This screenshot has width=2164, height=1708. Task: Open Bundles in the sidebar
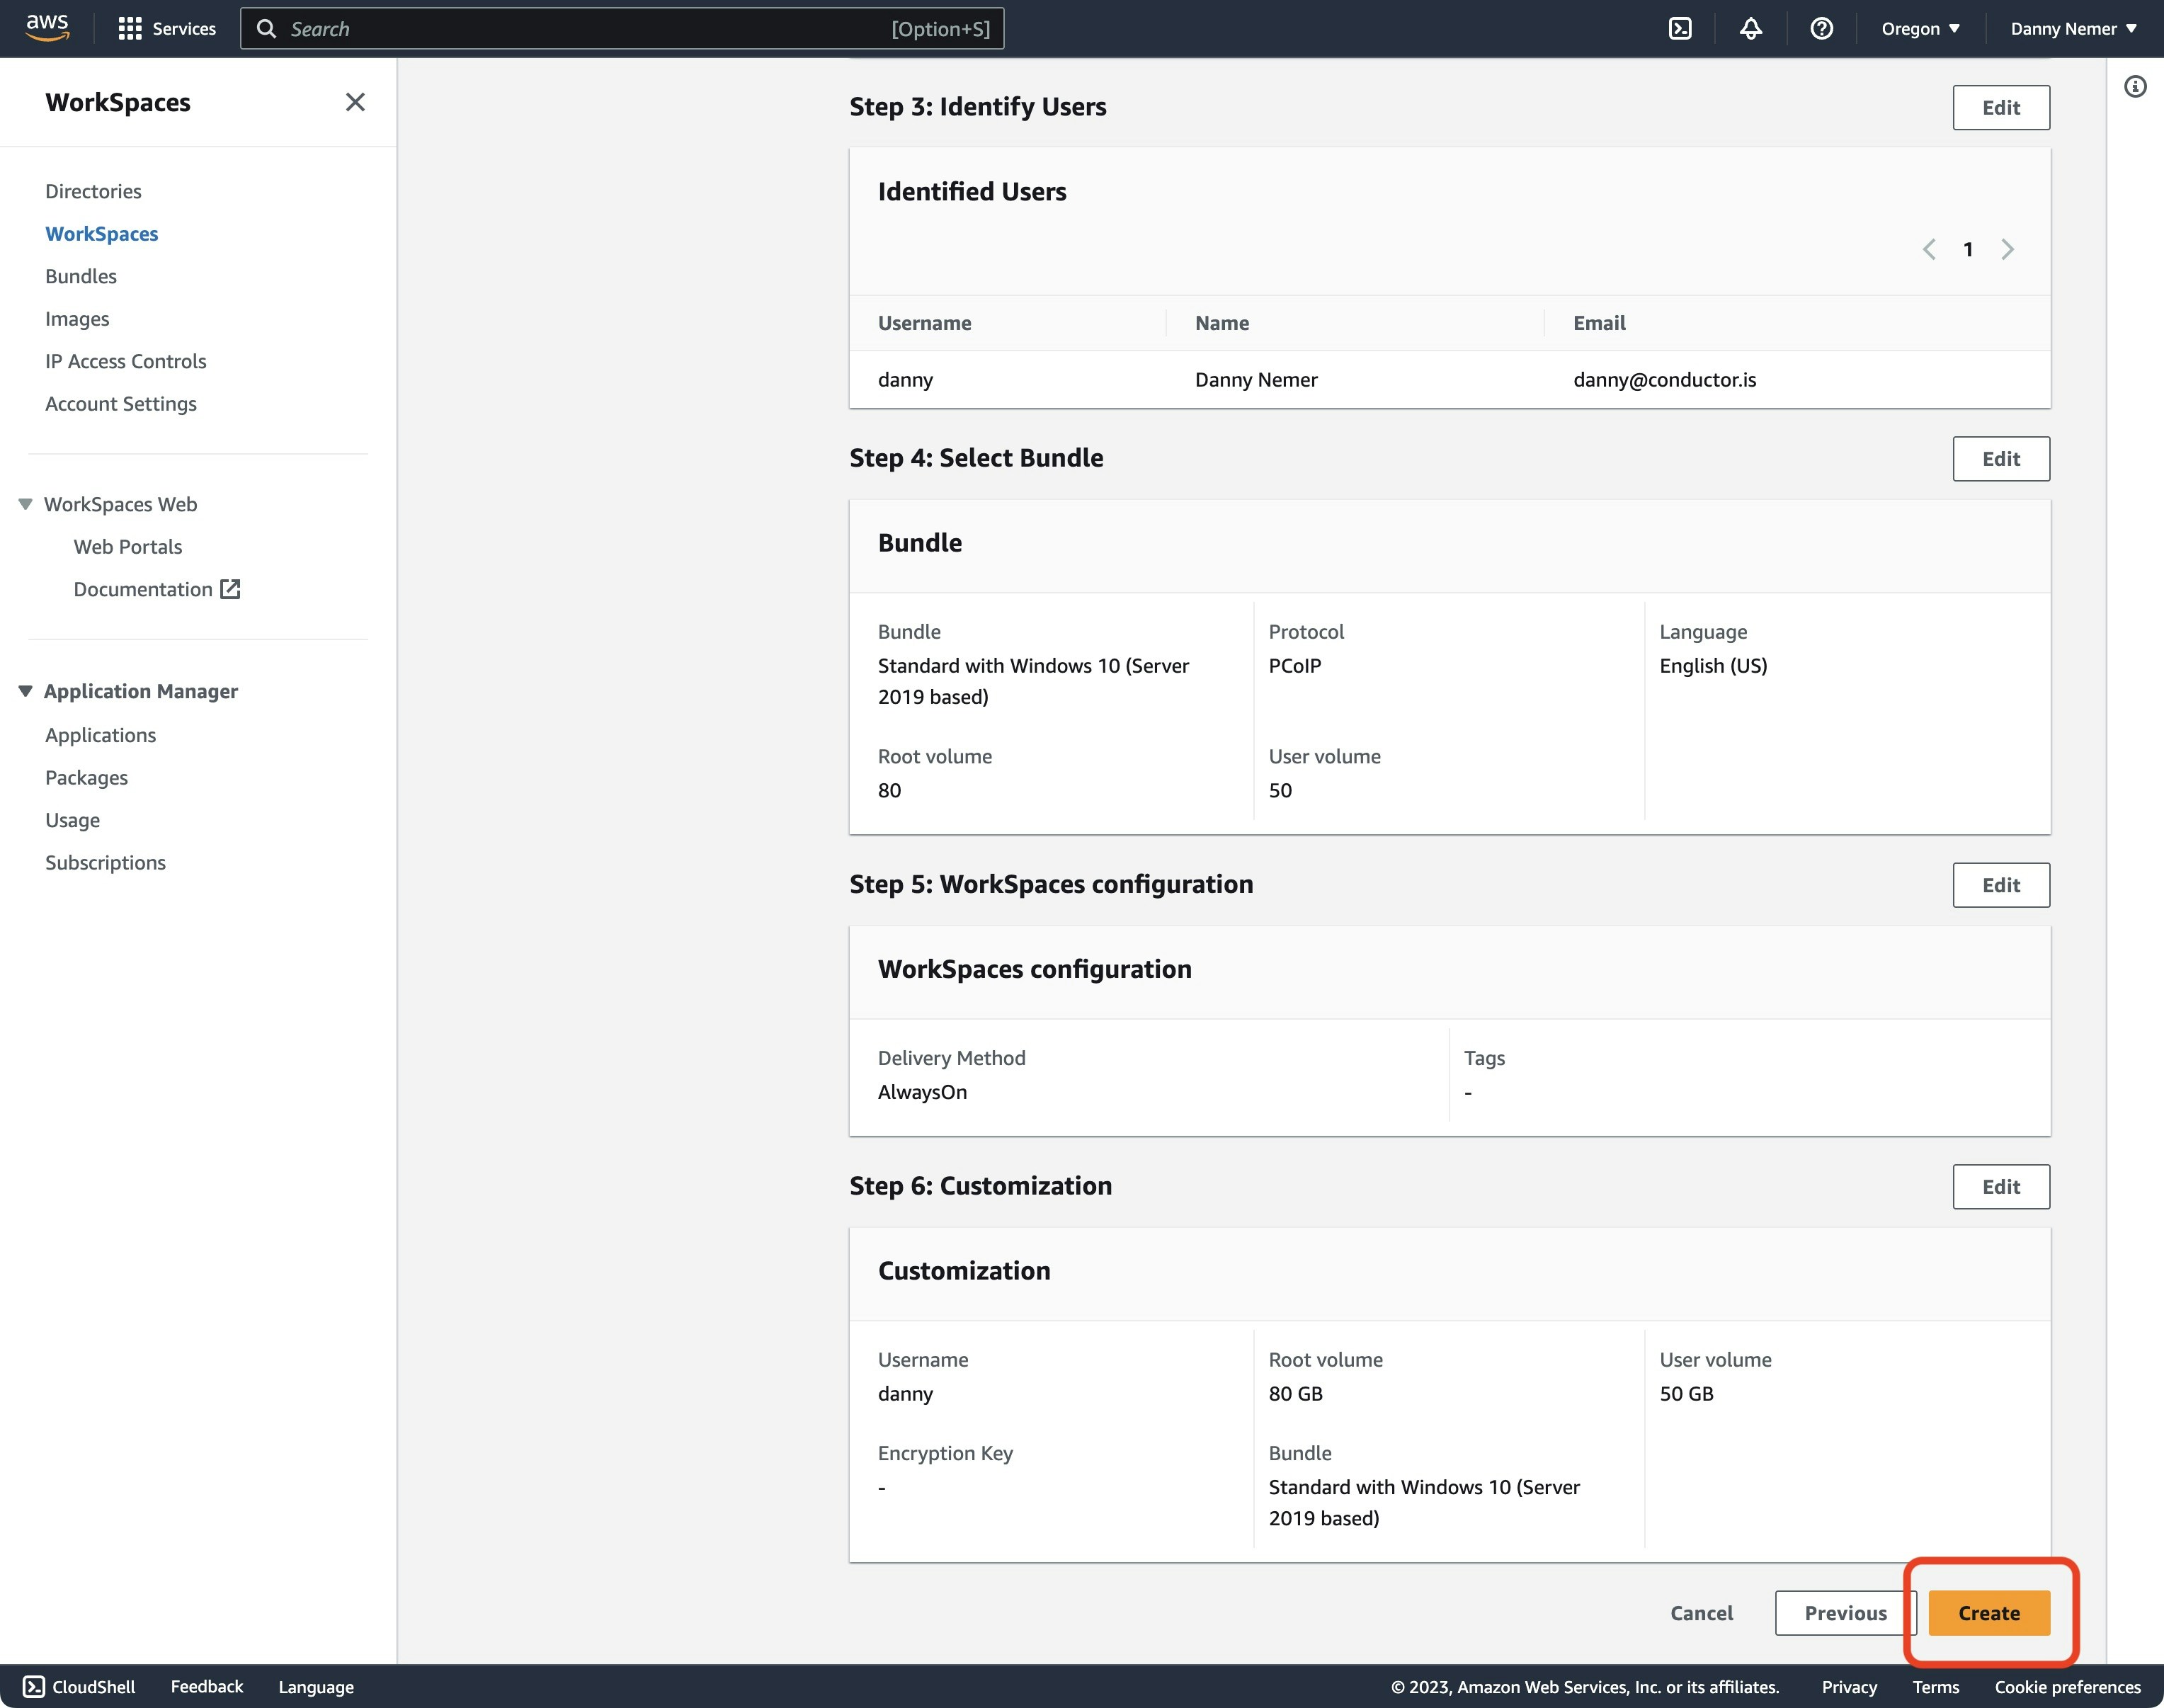(x=81, y=276)
